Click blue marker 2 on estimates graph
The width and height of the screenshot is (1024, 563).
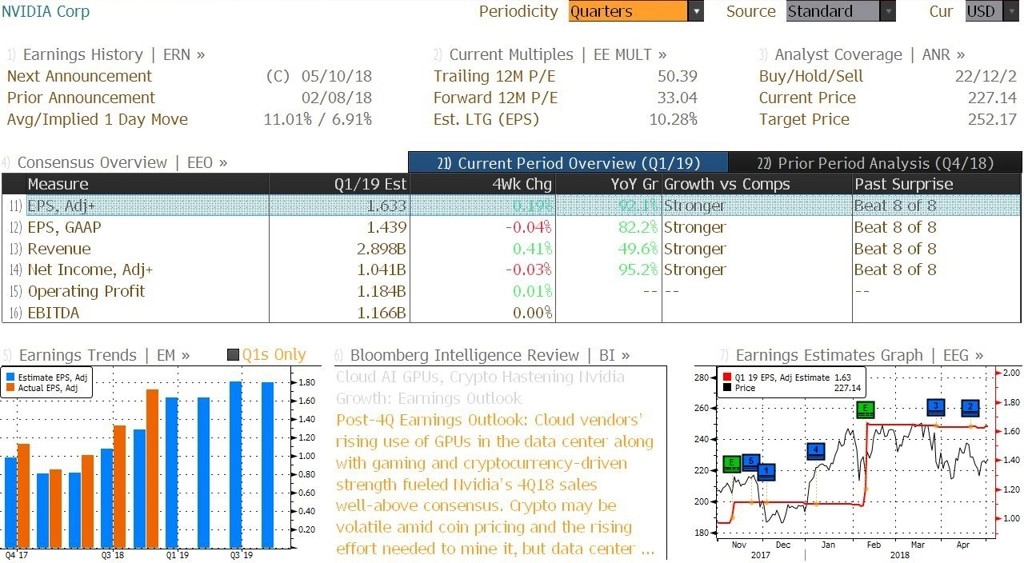click(x=970, y=408)
